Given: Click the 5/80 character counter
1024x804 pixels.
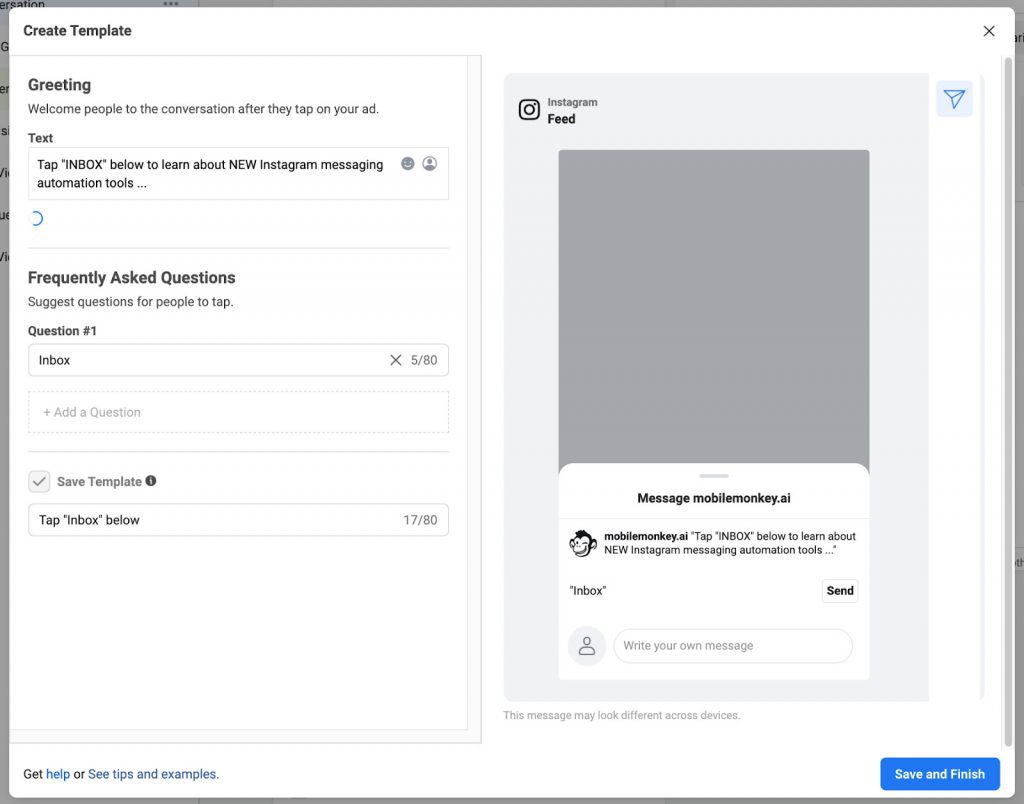Looking at the screenshot, I should click(x=424, y=360).
